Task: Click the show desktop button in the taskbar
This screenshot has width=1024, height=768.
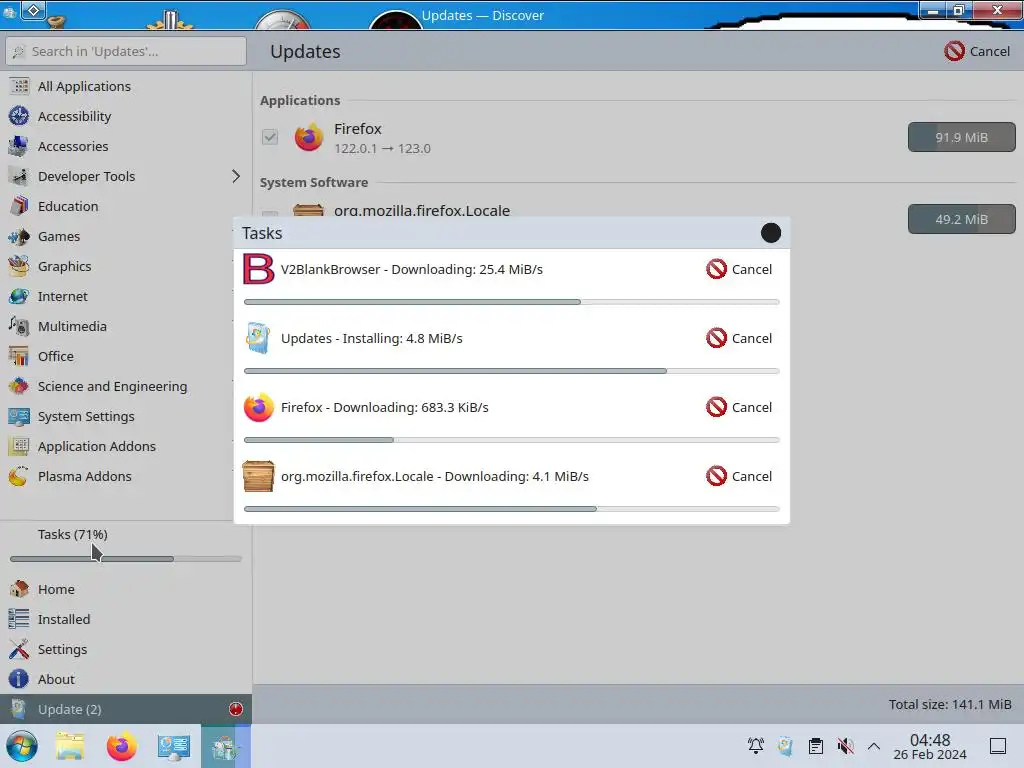Action: tap(998, 746)
